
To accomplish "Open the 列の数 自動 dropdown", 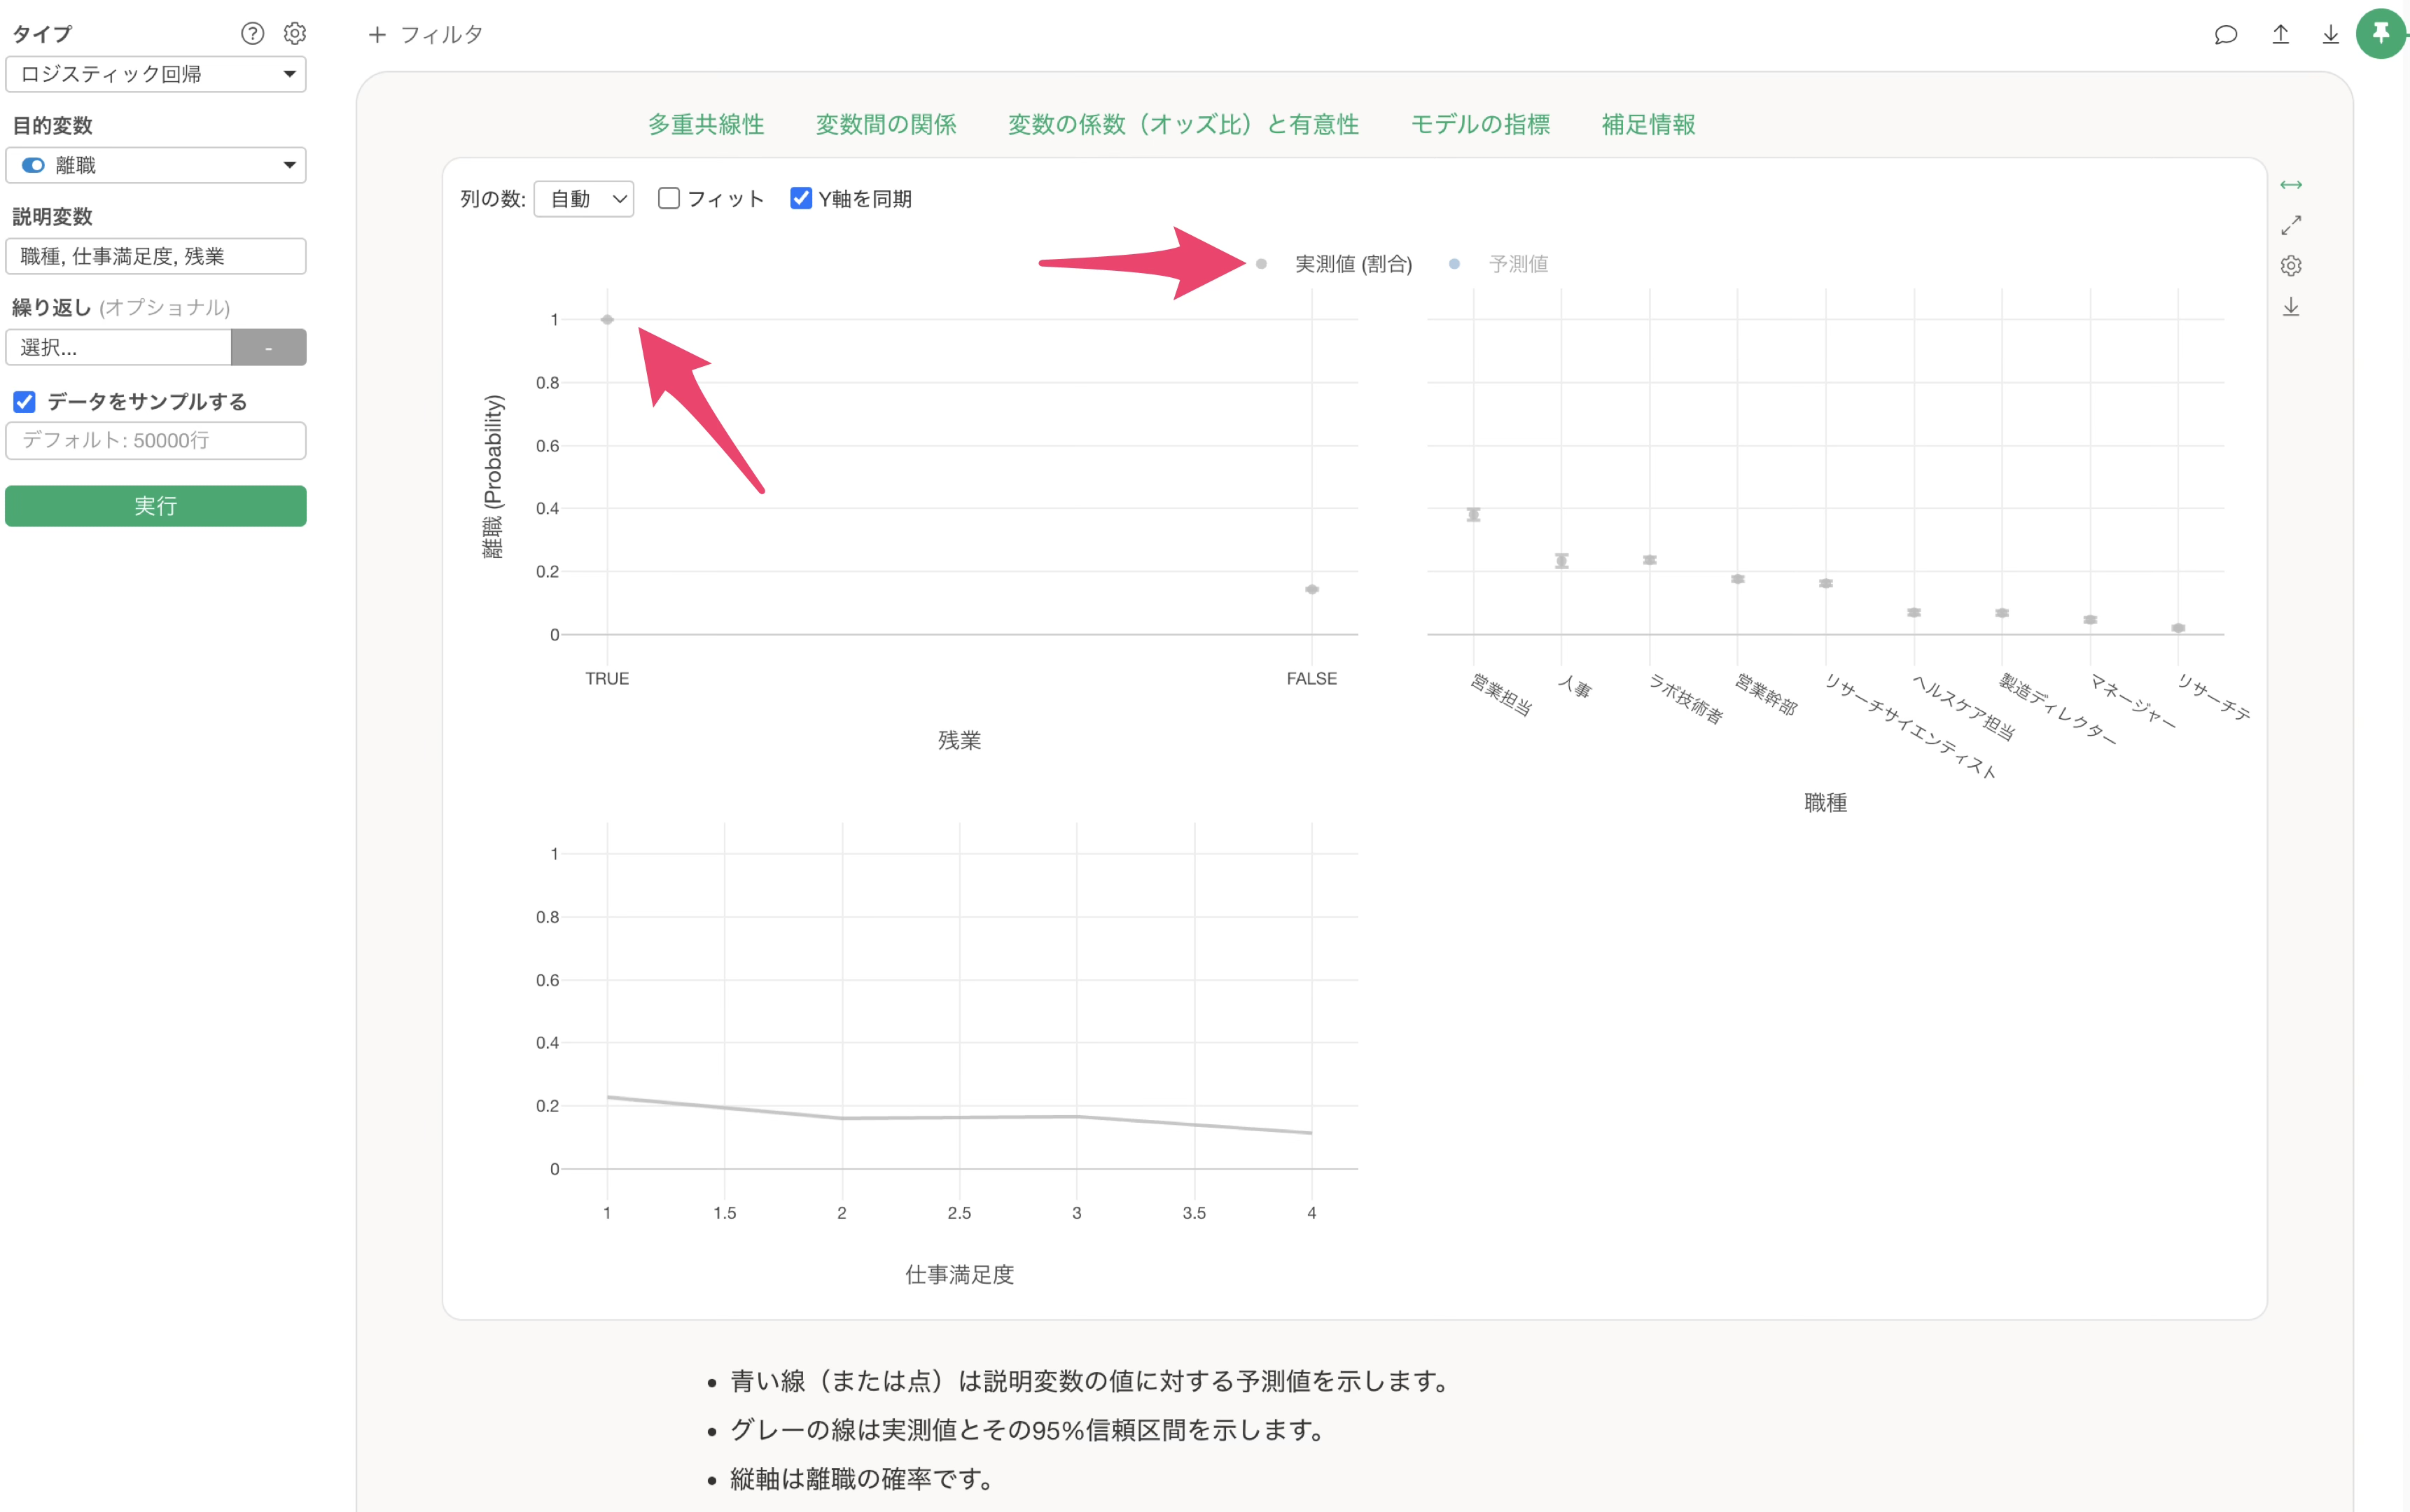I will [x=584, y=199].
